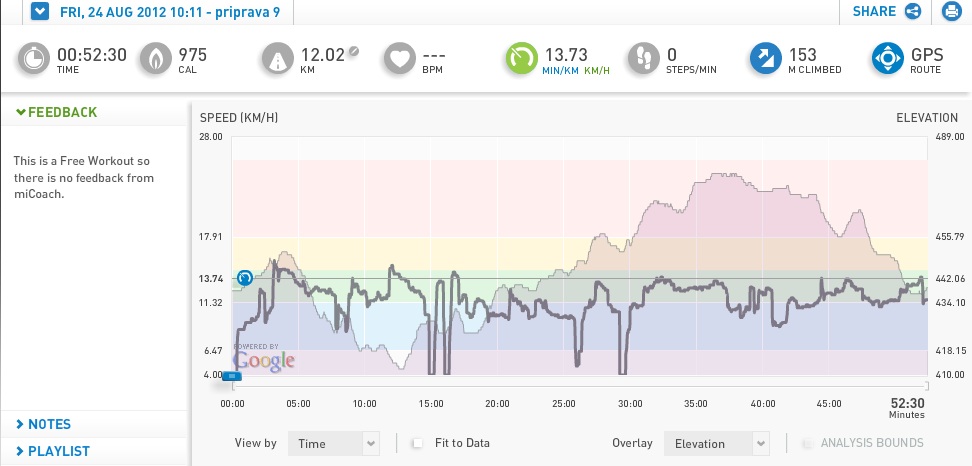
Task: Click the green speedometer pace icon
Action: [521, 59]
